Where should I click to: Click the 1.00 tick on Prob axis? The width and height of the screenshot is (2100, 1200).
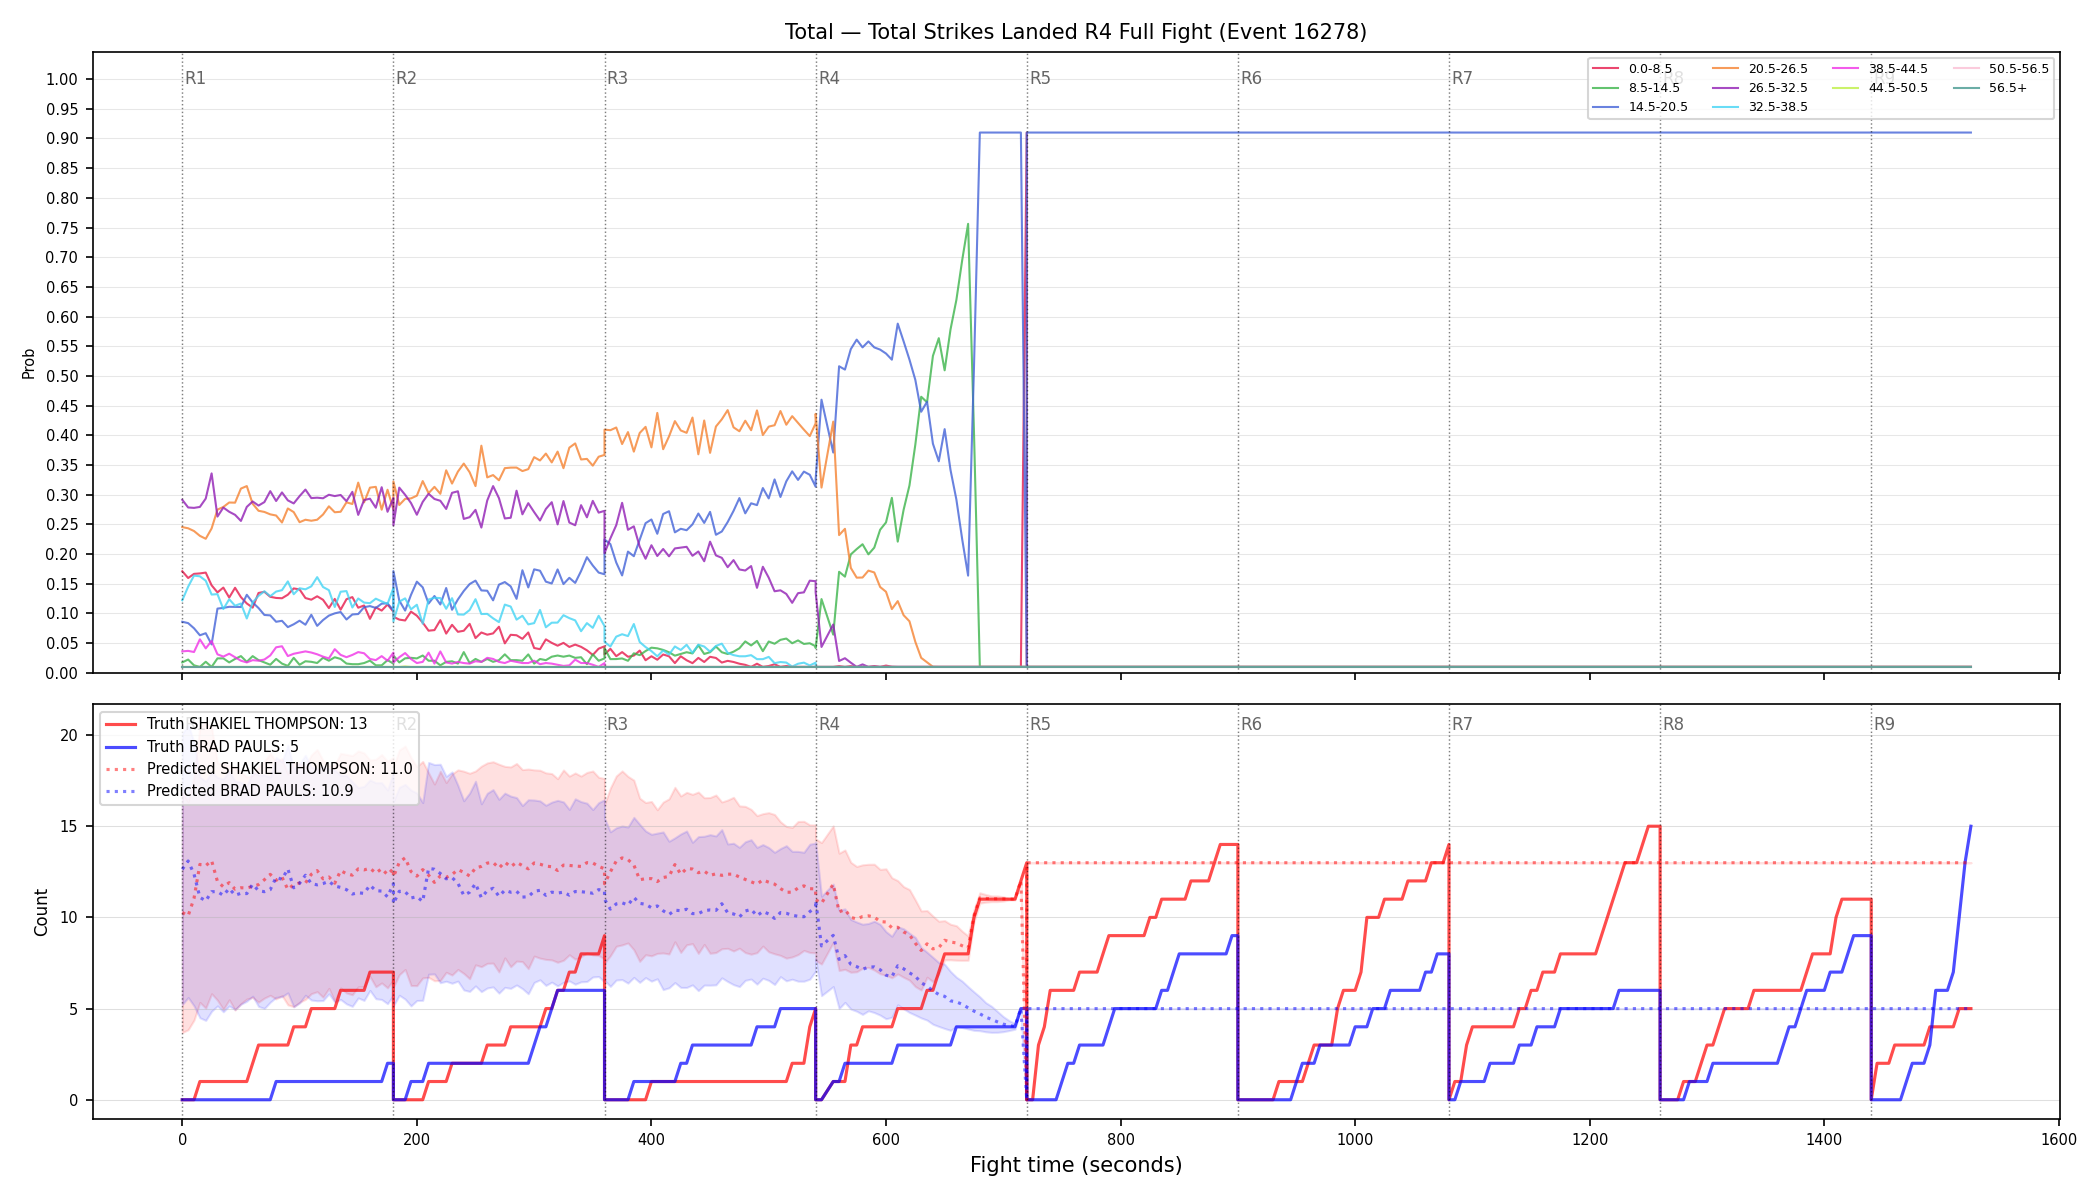62,80
